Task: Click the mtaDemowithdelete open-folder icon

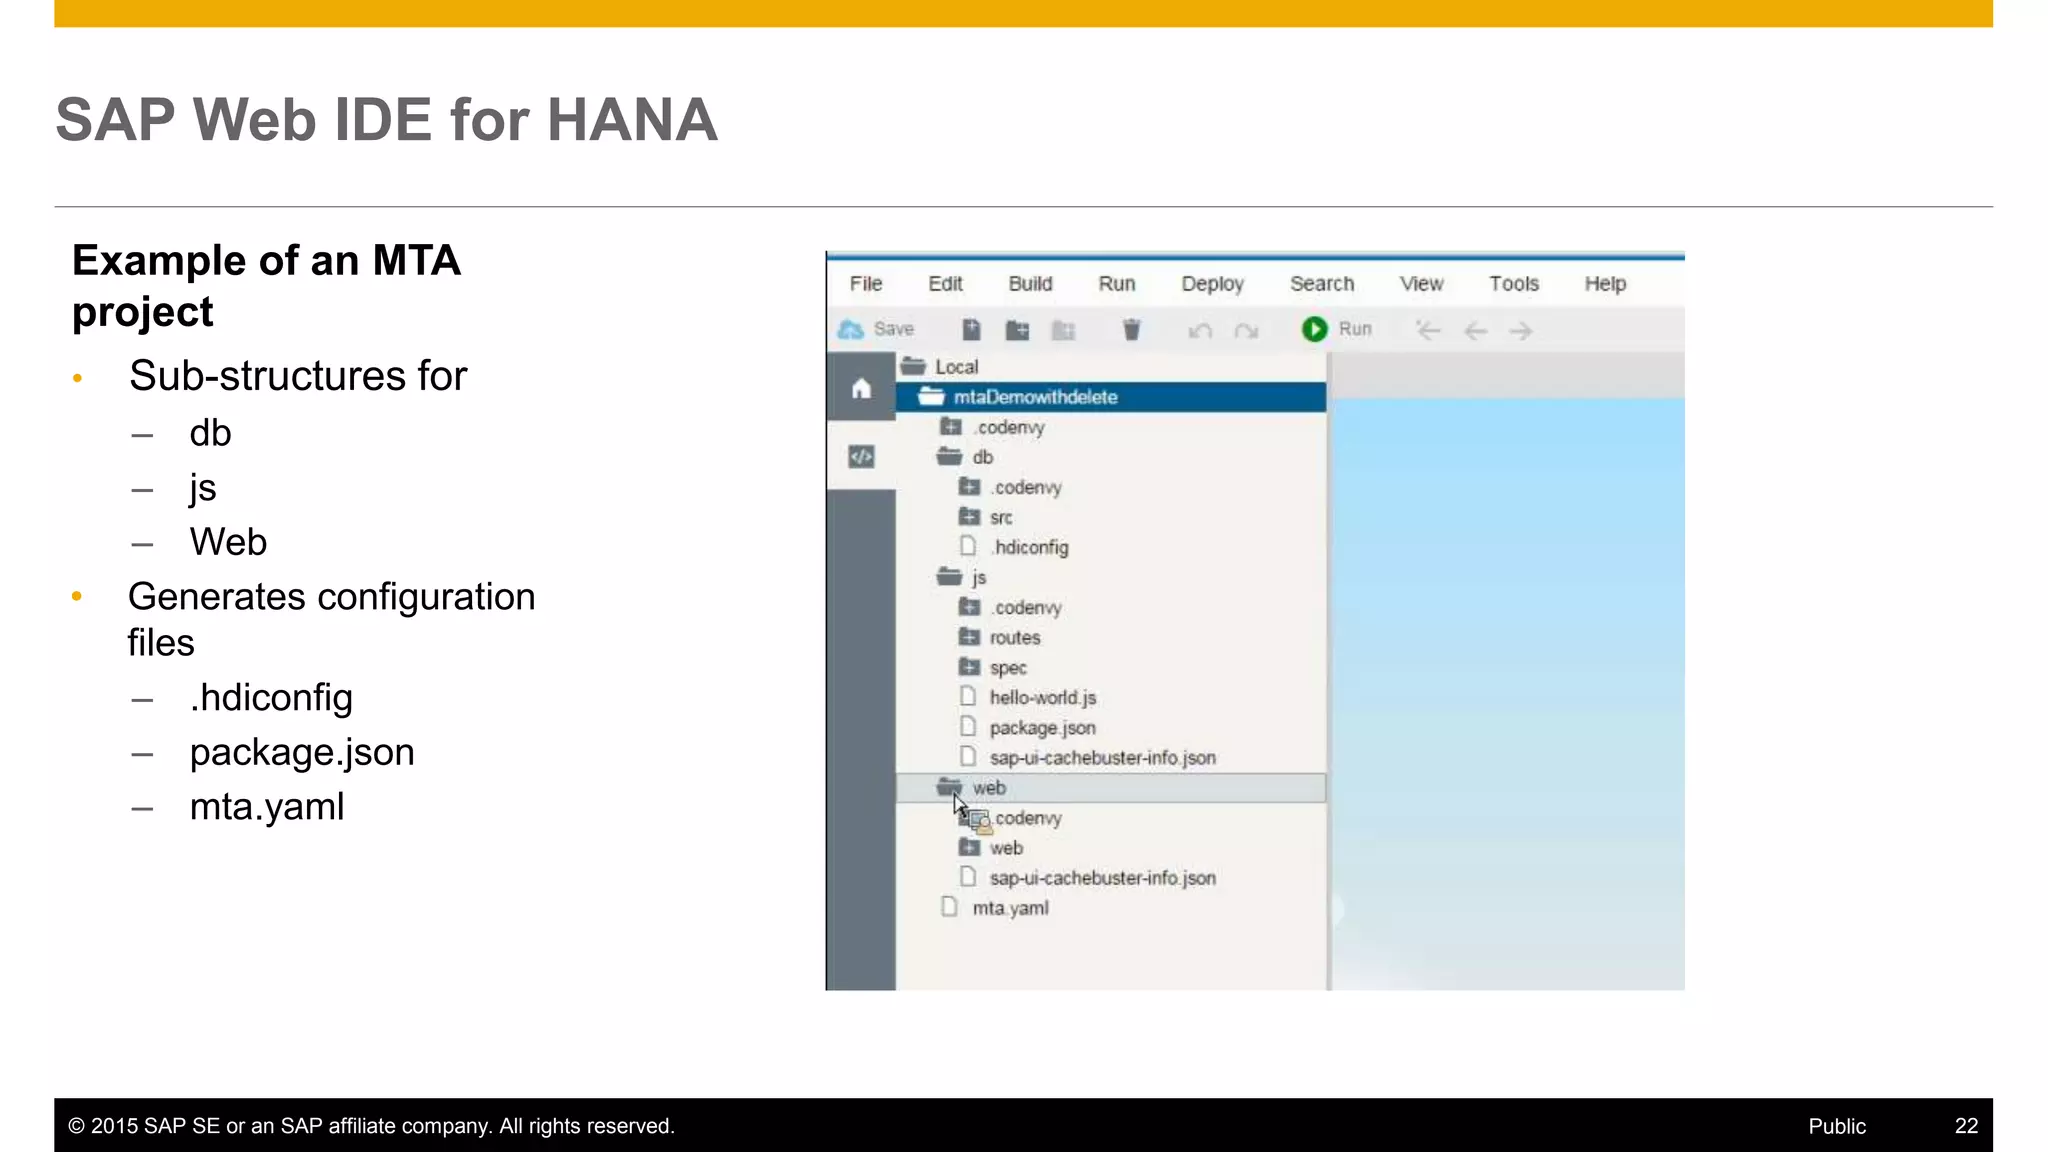Action: [931, 396]
